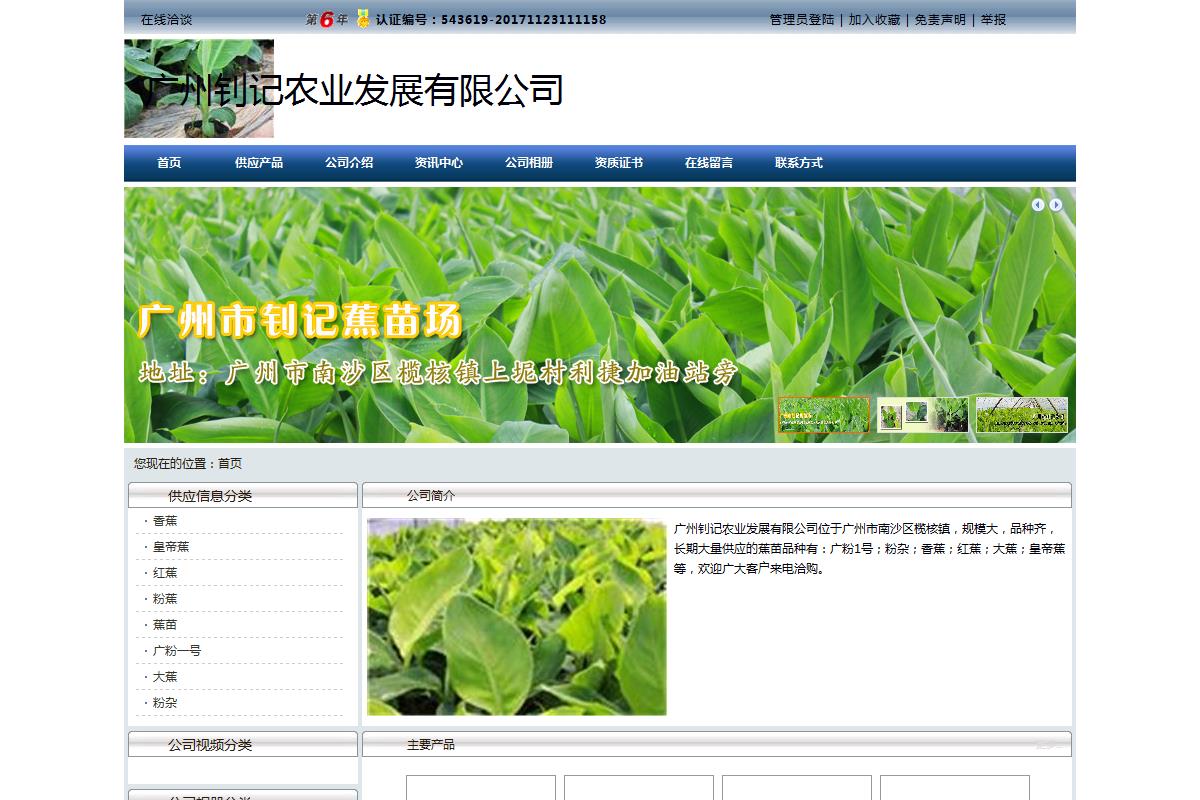Image resolution: width=1200 pixels, height=800 pixels.
Task: Open 首页 in the navigation bar
Action: (169, 163)
